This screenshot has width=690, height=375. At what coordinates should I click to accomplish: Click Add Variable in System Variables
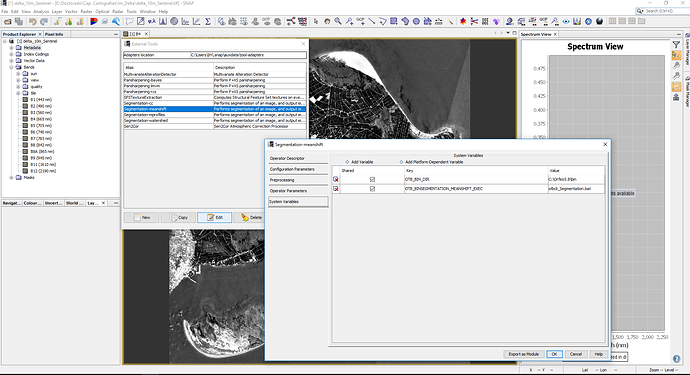(x=359, y=162)
